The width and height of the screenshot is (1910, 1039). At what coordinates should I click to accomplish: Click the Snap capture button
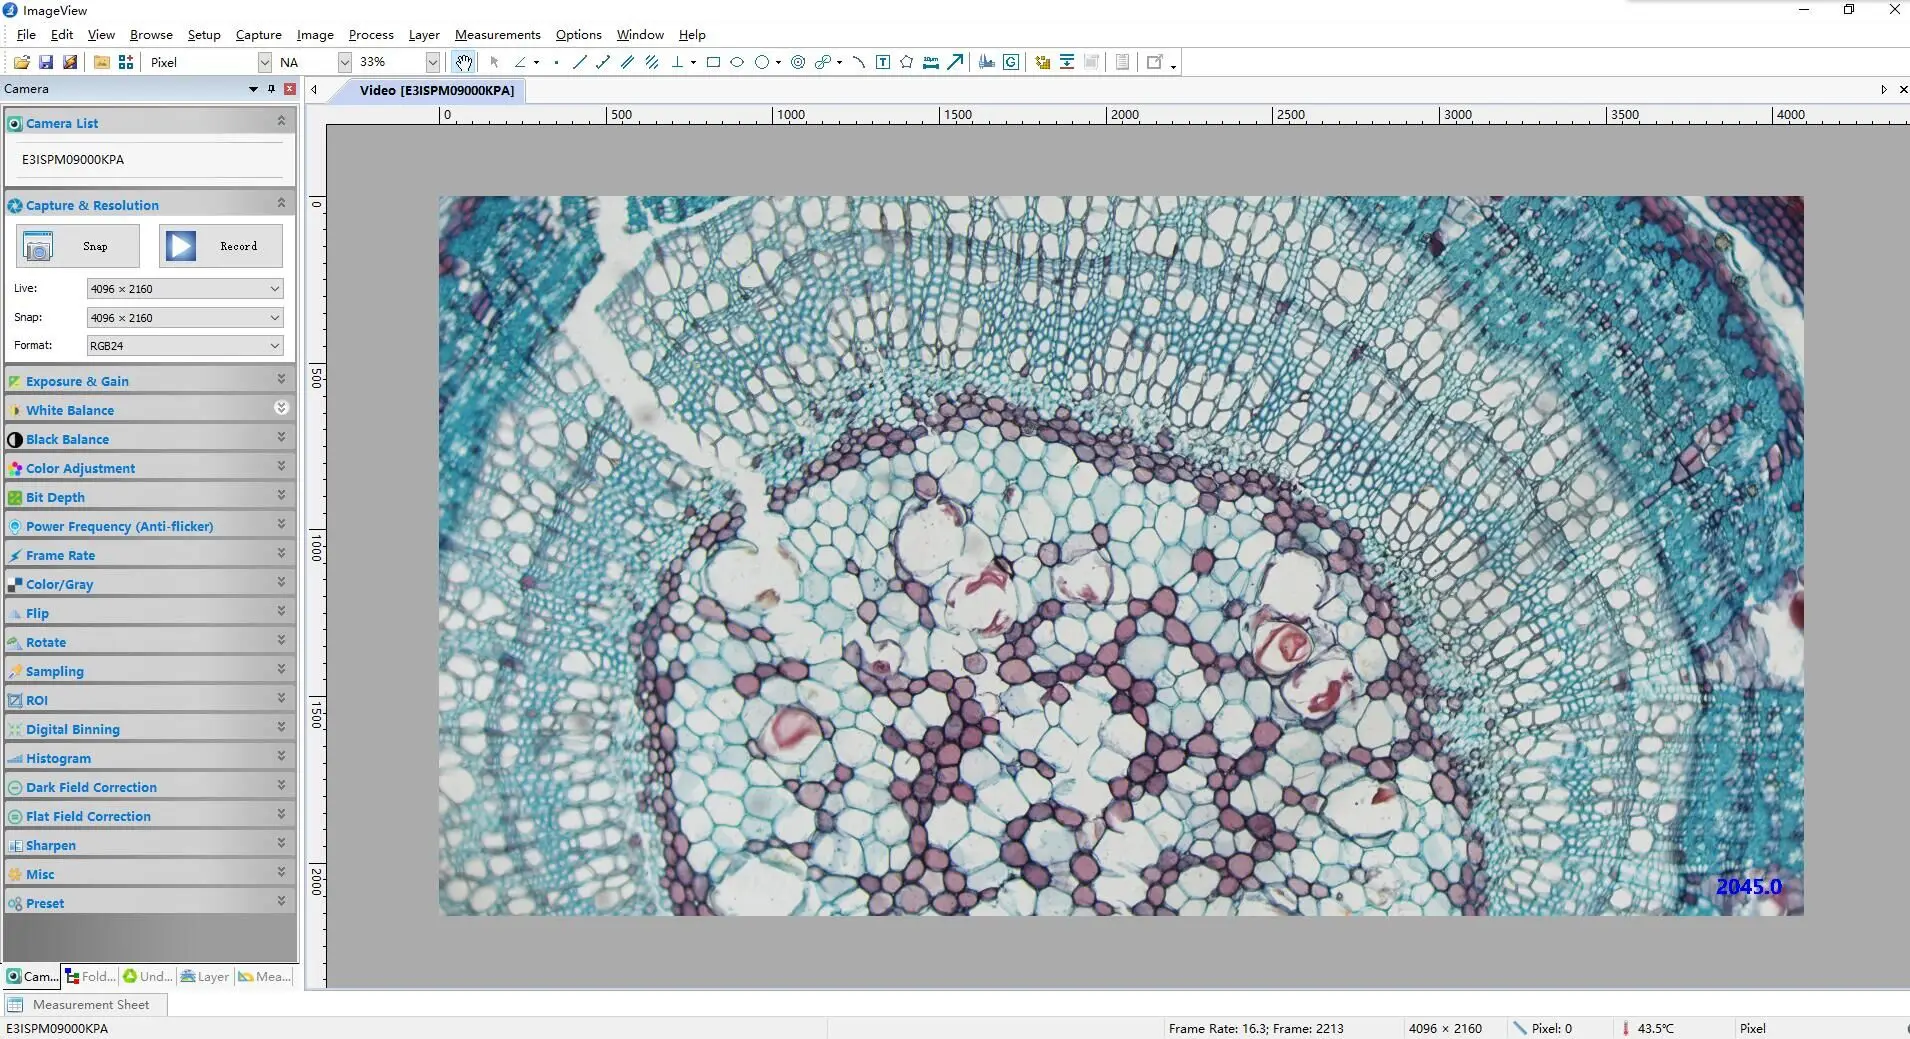point(77,246)
